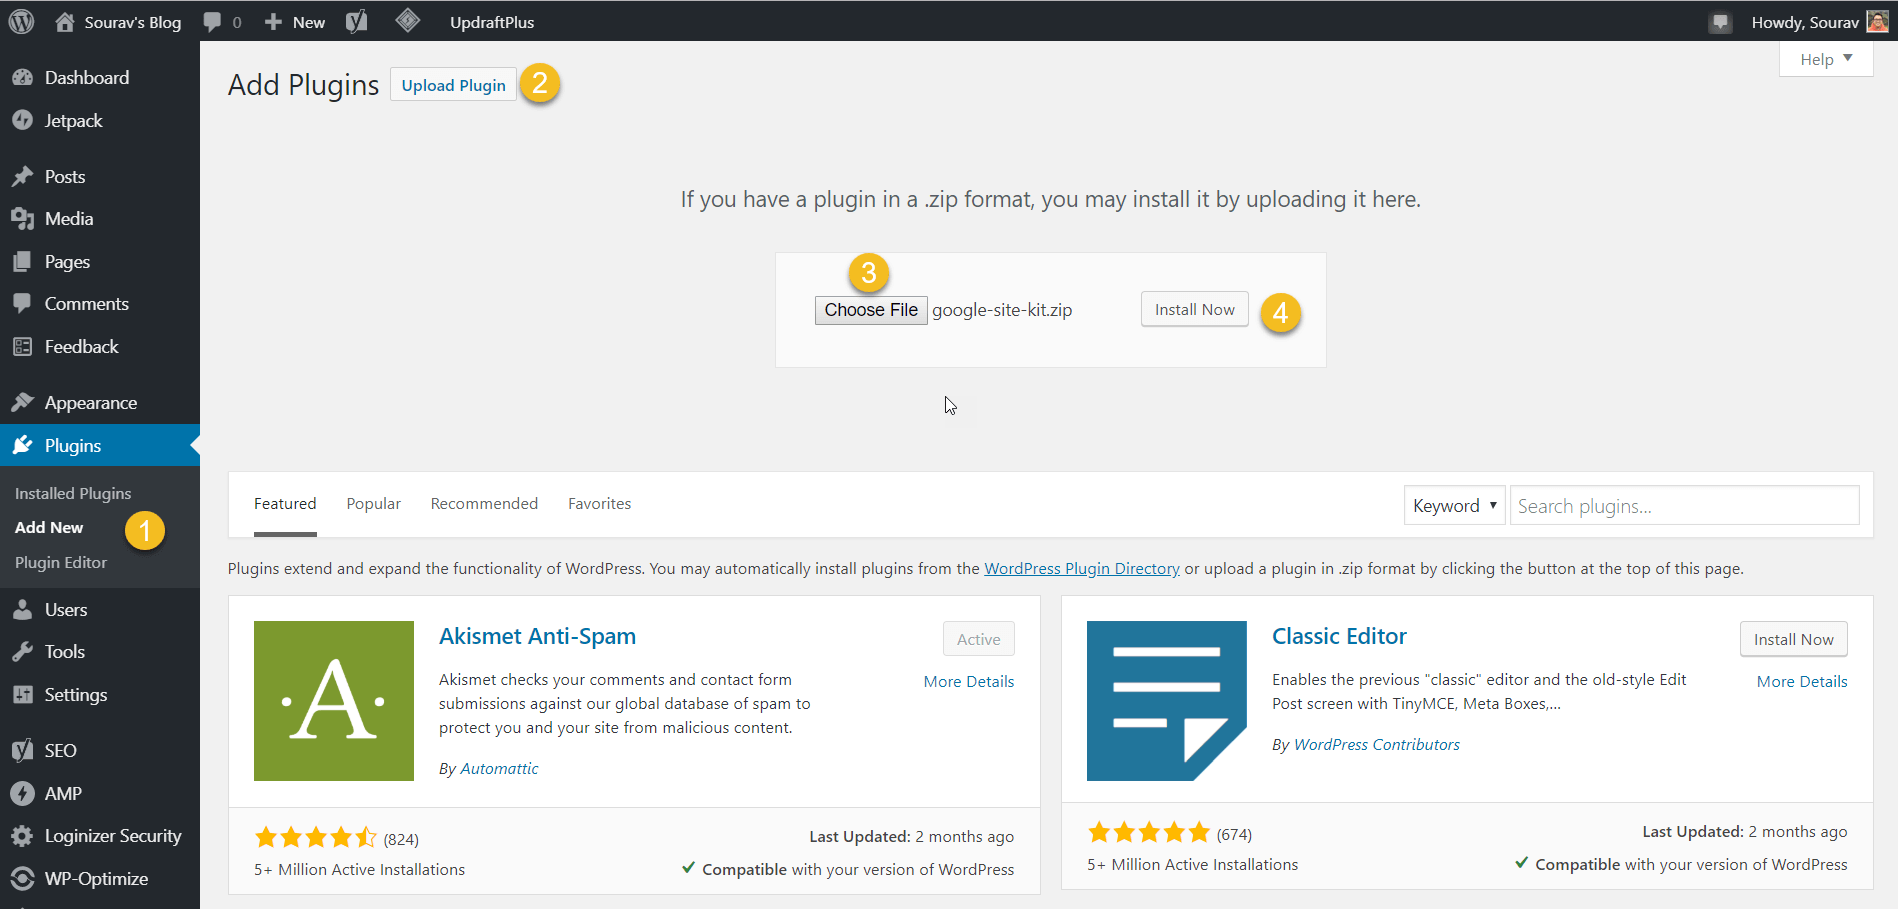
Task: Click the Users person icon
Action: [23, 610]
